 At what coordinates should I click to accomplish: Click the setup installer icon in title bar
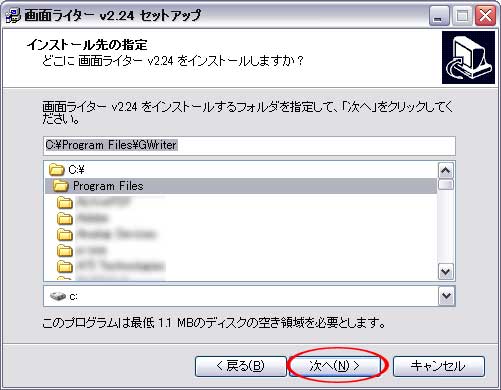click(x=13, y=15)
